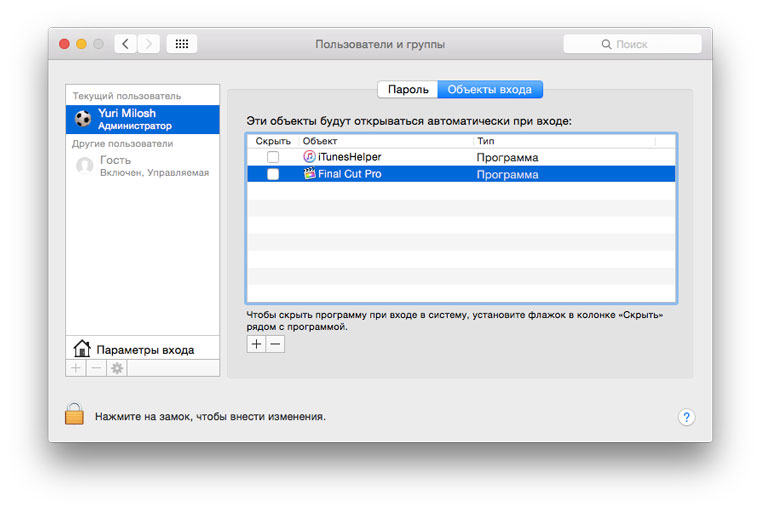Open the show-all grid view
This screenshot has width=760, height=510.
click(182, 44)
